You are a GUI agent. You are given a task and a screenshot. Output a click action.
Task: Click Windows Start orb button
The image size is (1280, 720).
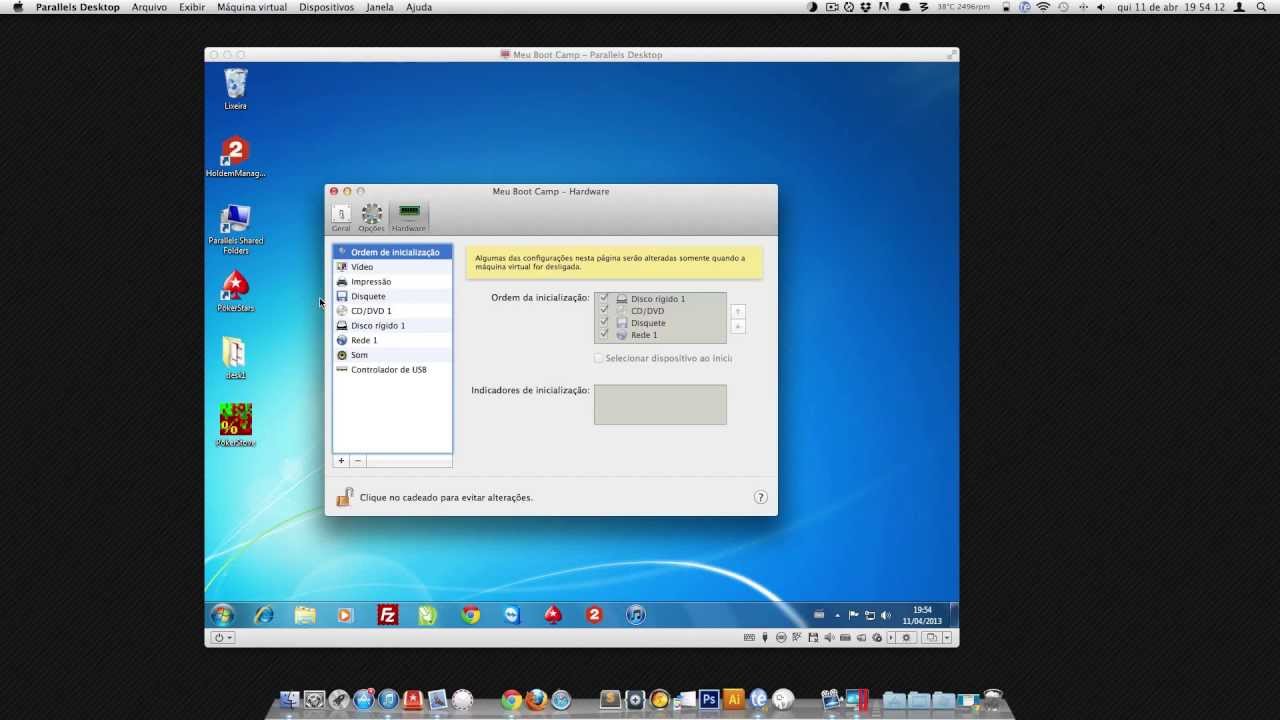[222, 615]
